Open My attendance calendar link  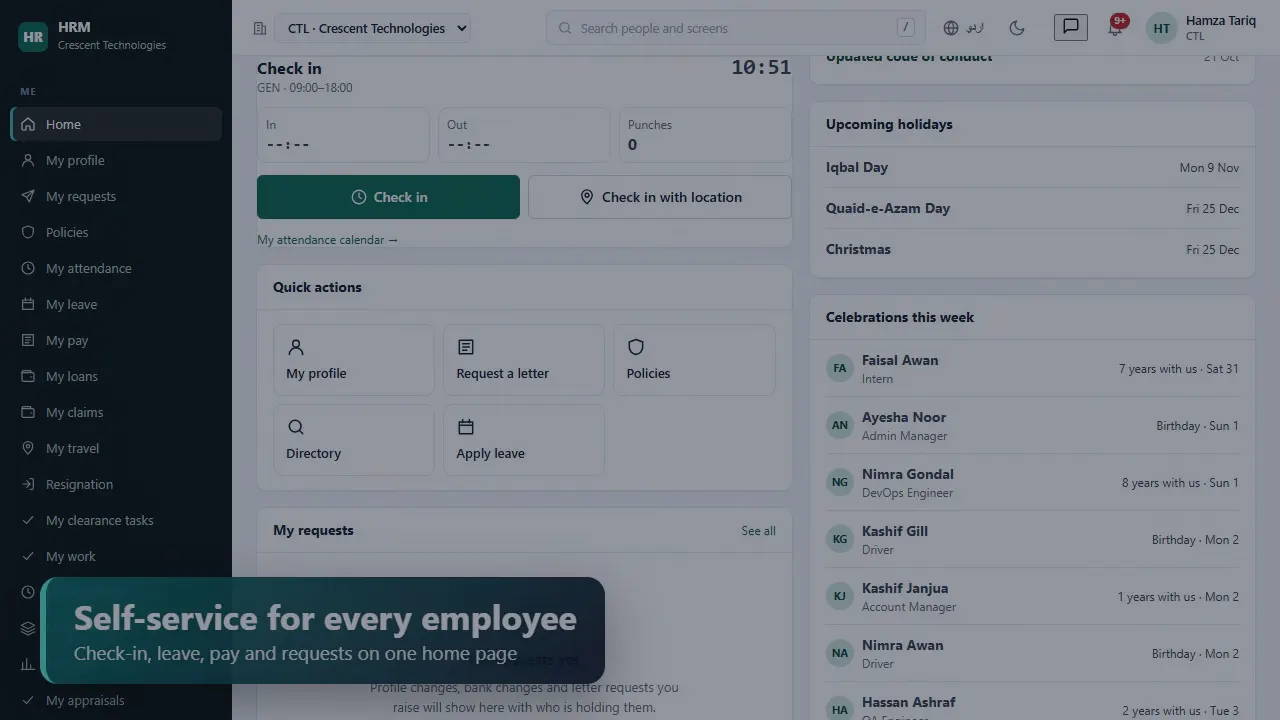(x=327, y=240)
